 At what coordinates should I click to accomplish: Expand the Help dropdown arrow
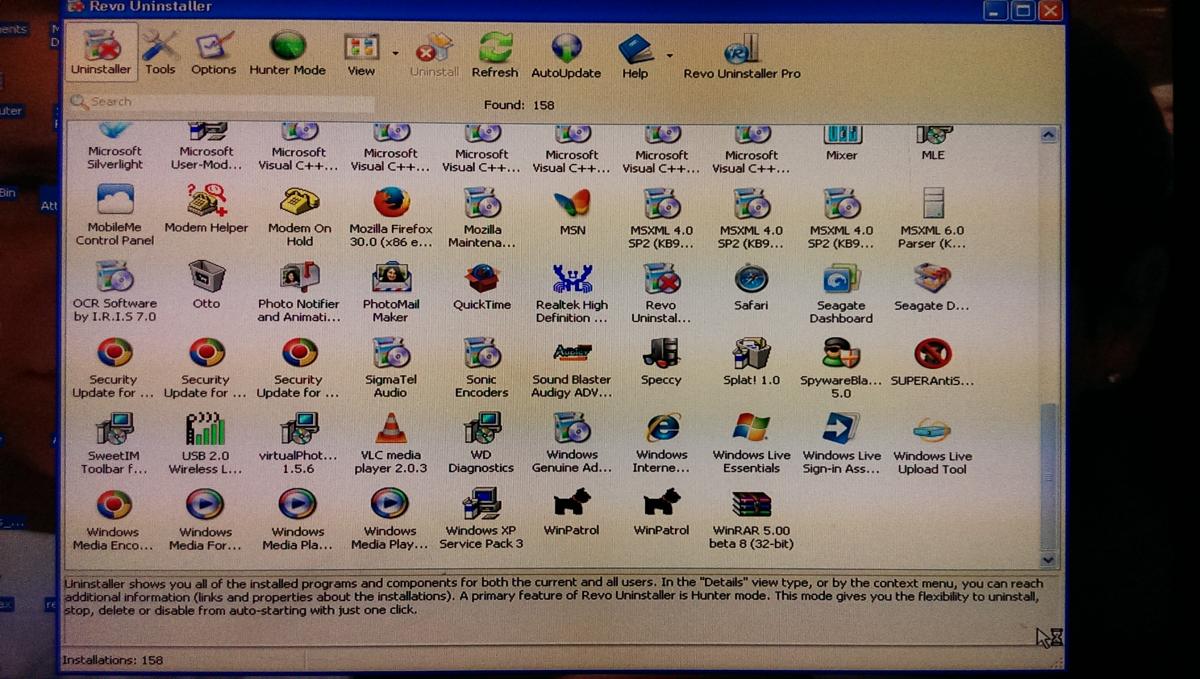(x=669, y=55)
